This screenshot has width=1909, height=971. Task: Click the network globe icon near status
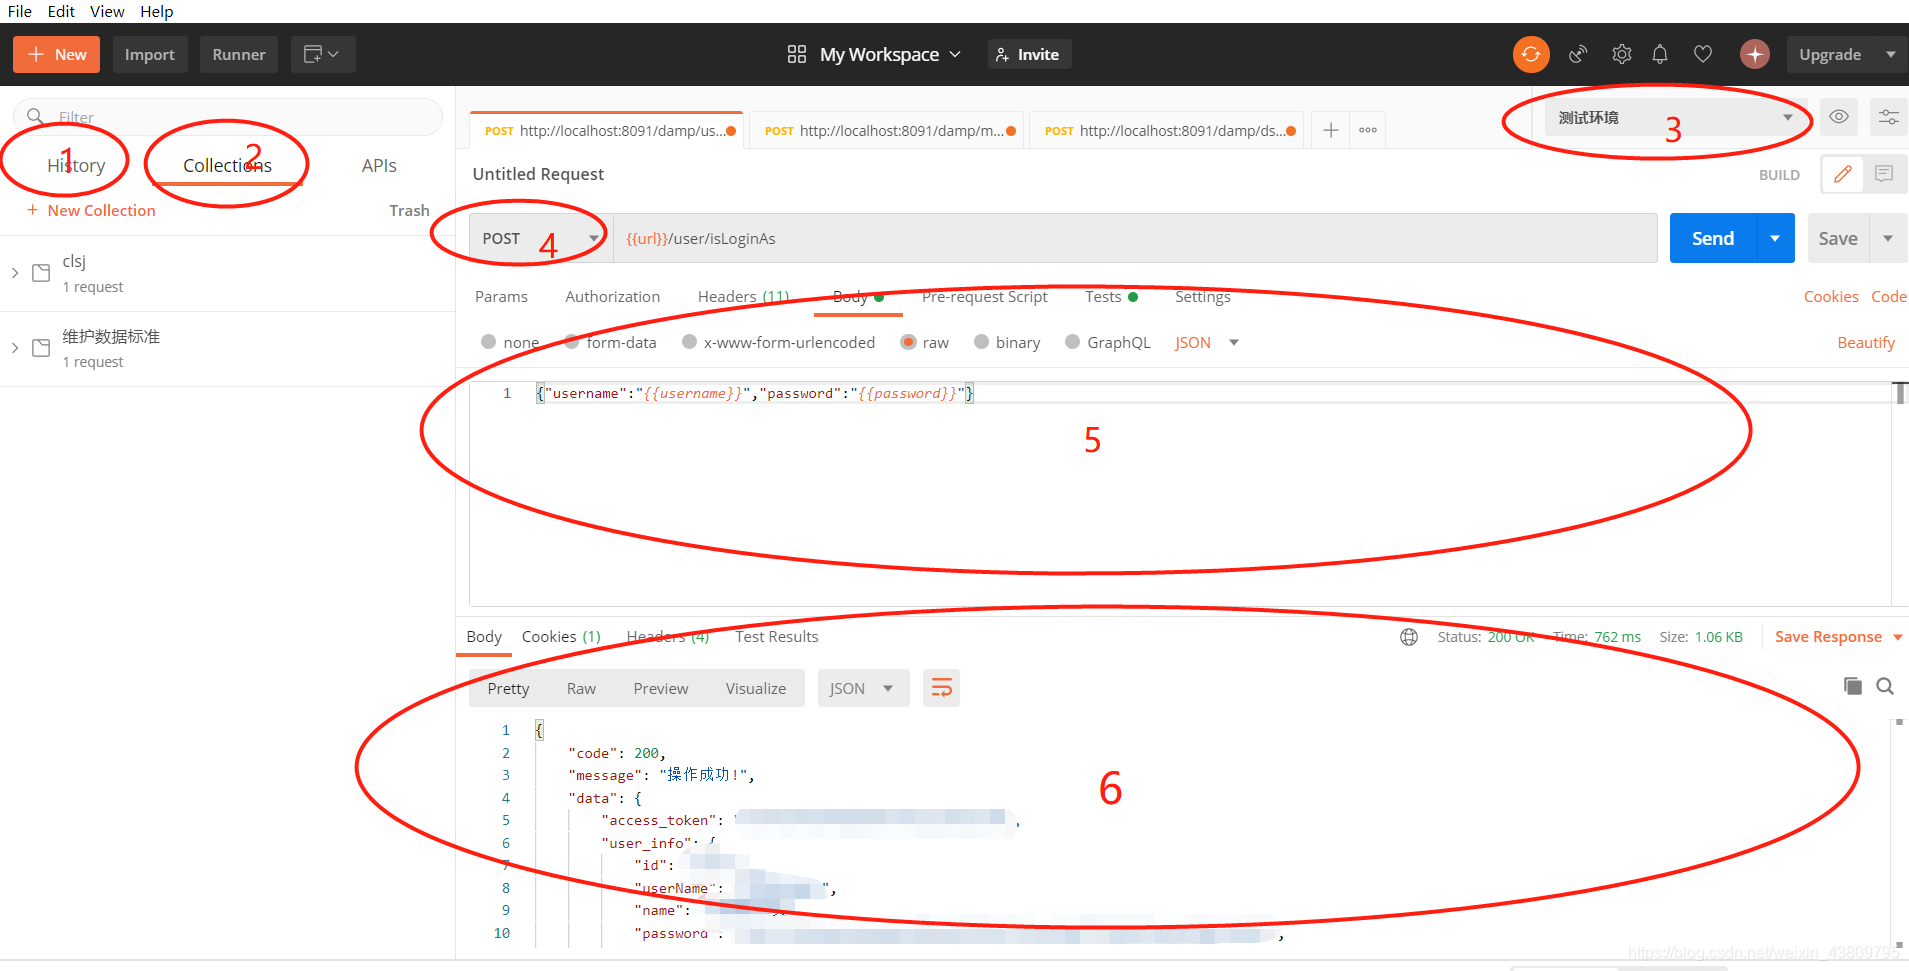pos(1409,637)
